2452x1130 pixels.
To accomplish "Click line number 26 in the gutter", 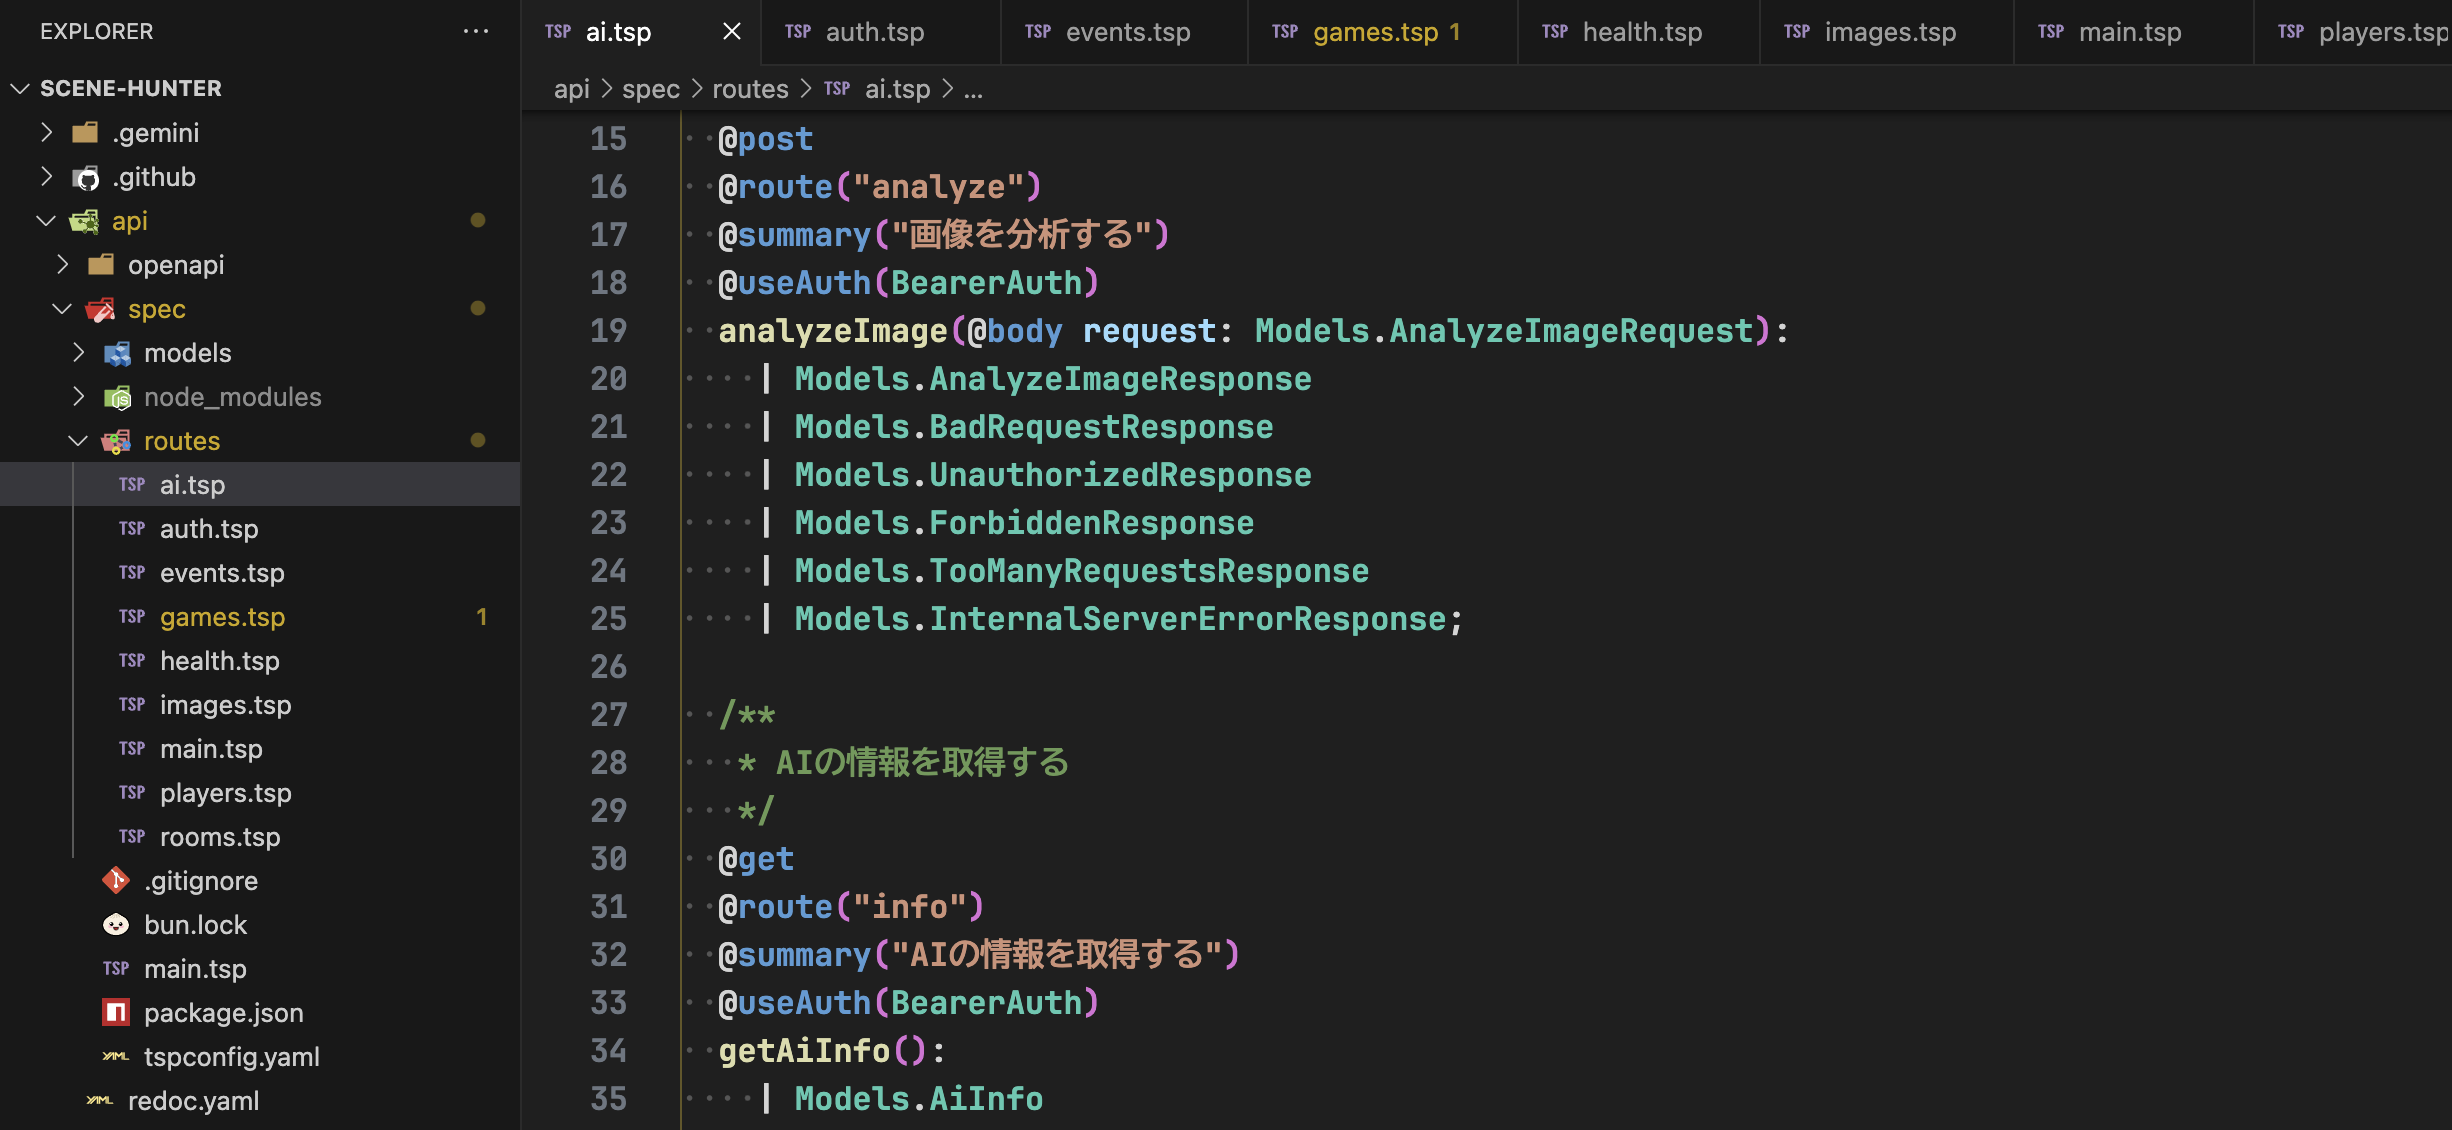I will 608,667.
